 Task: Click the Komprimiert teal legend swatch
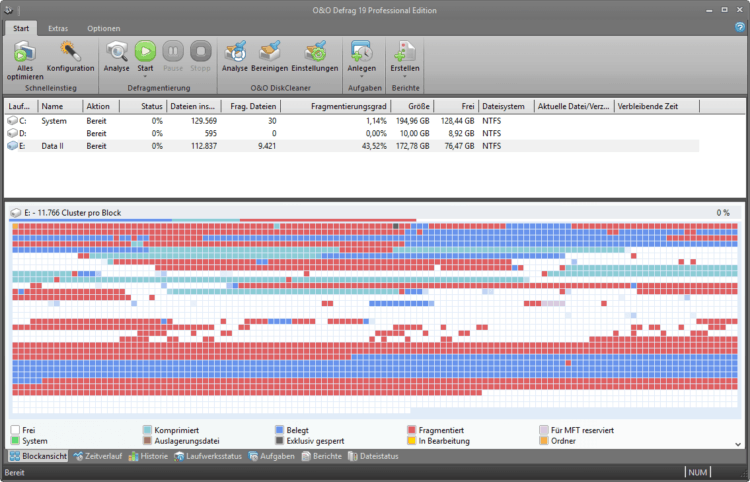147,430
